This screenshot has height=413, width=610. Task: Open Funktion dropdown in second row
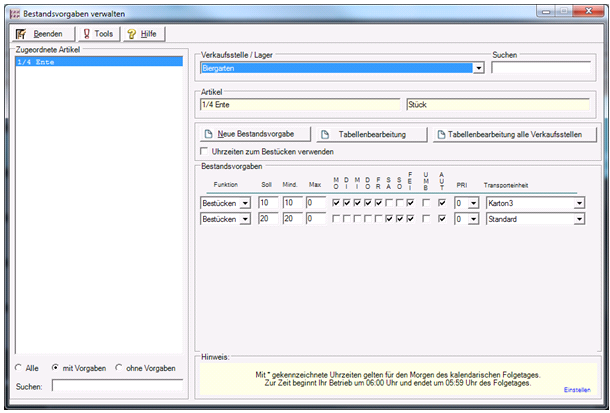245,219
